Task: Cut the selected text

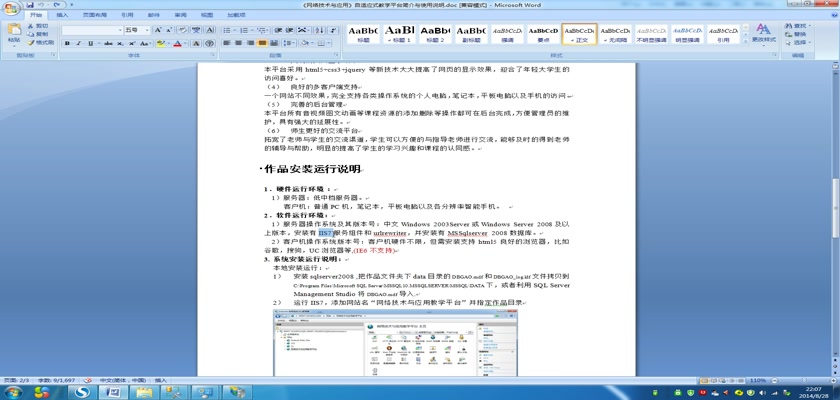Action: [39, 26]
